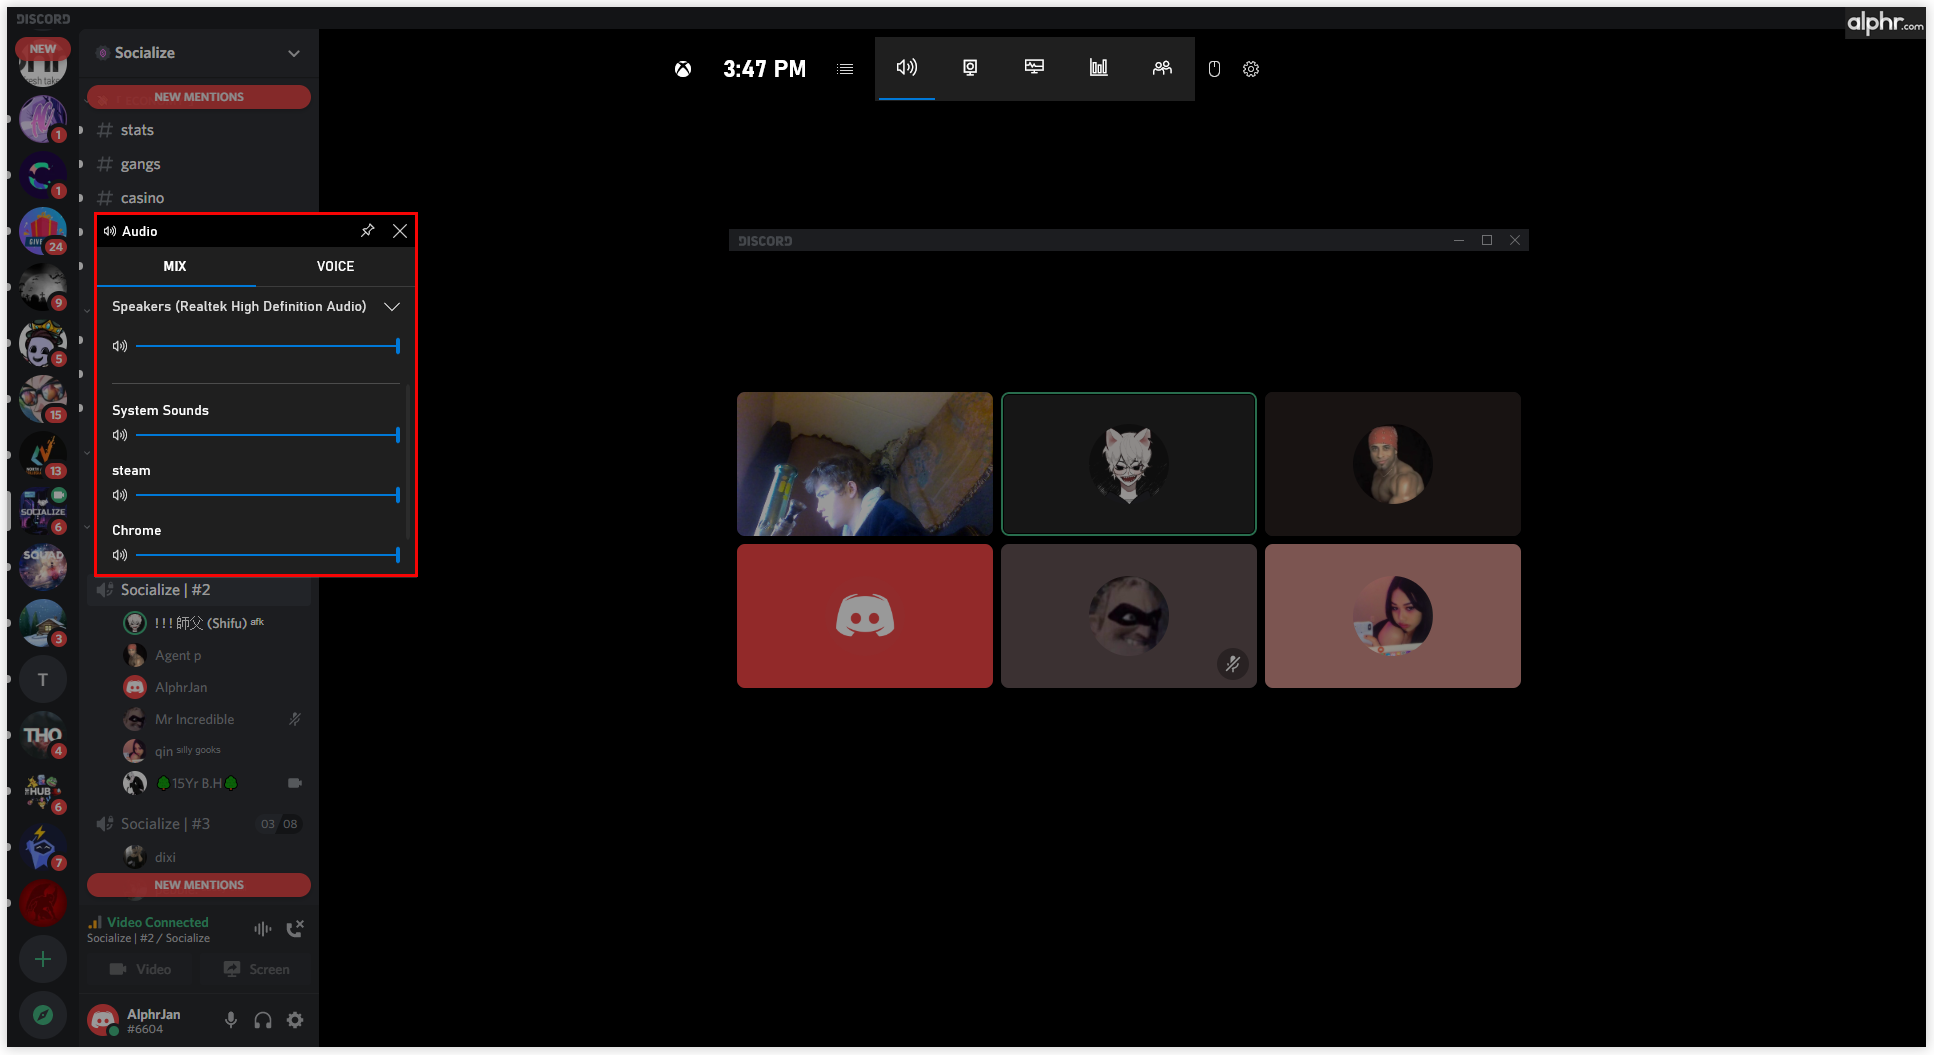
Task: Mute the microphone in user panel
Action: click(231, 1020)
